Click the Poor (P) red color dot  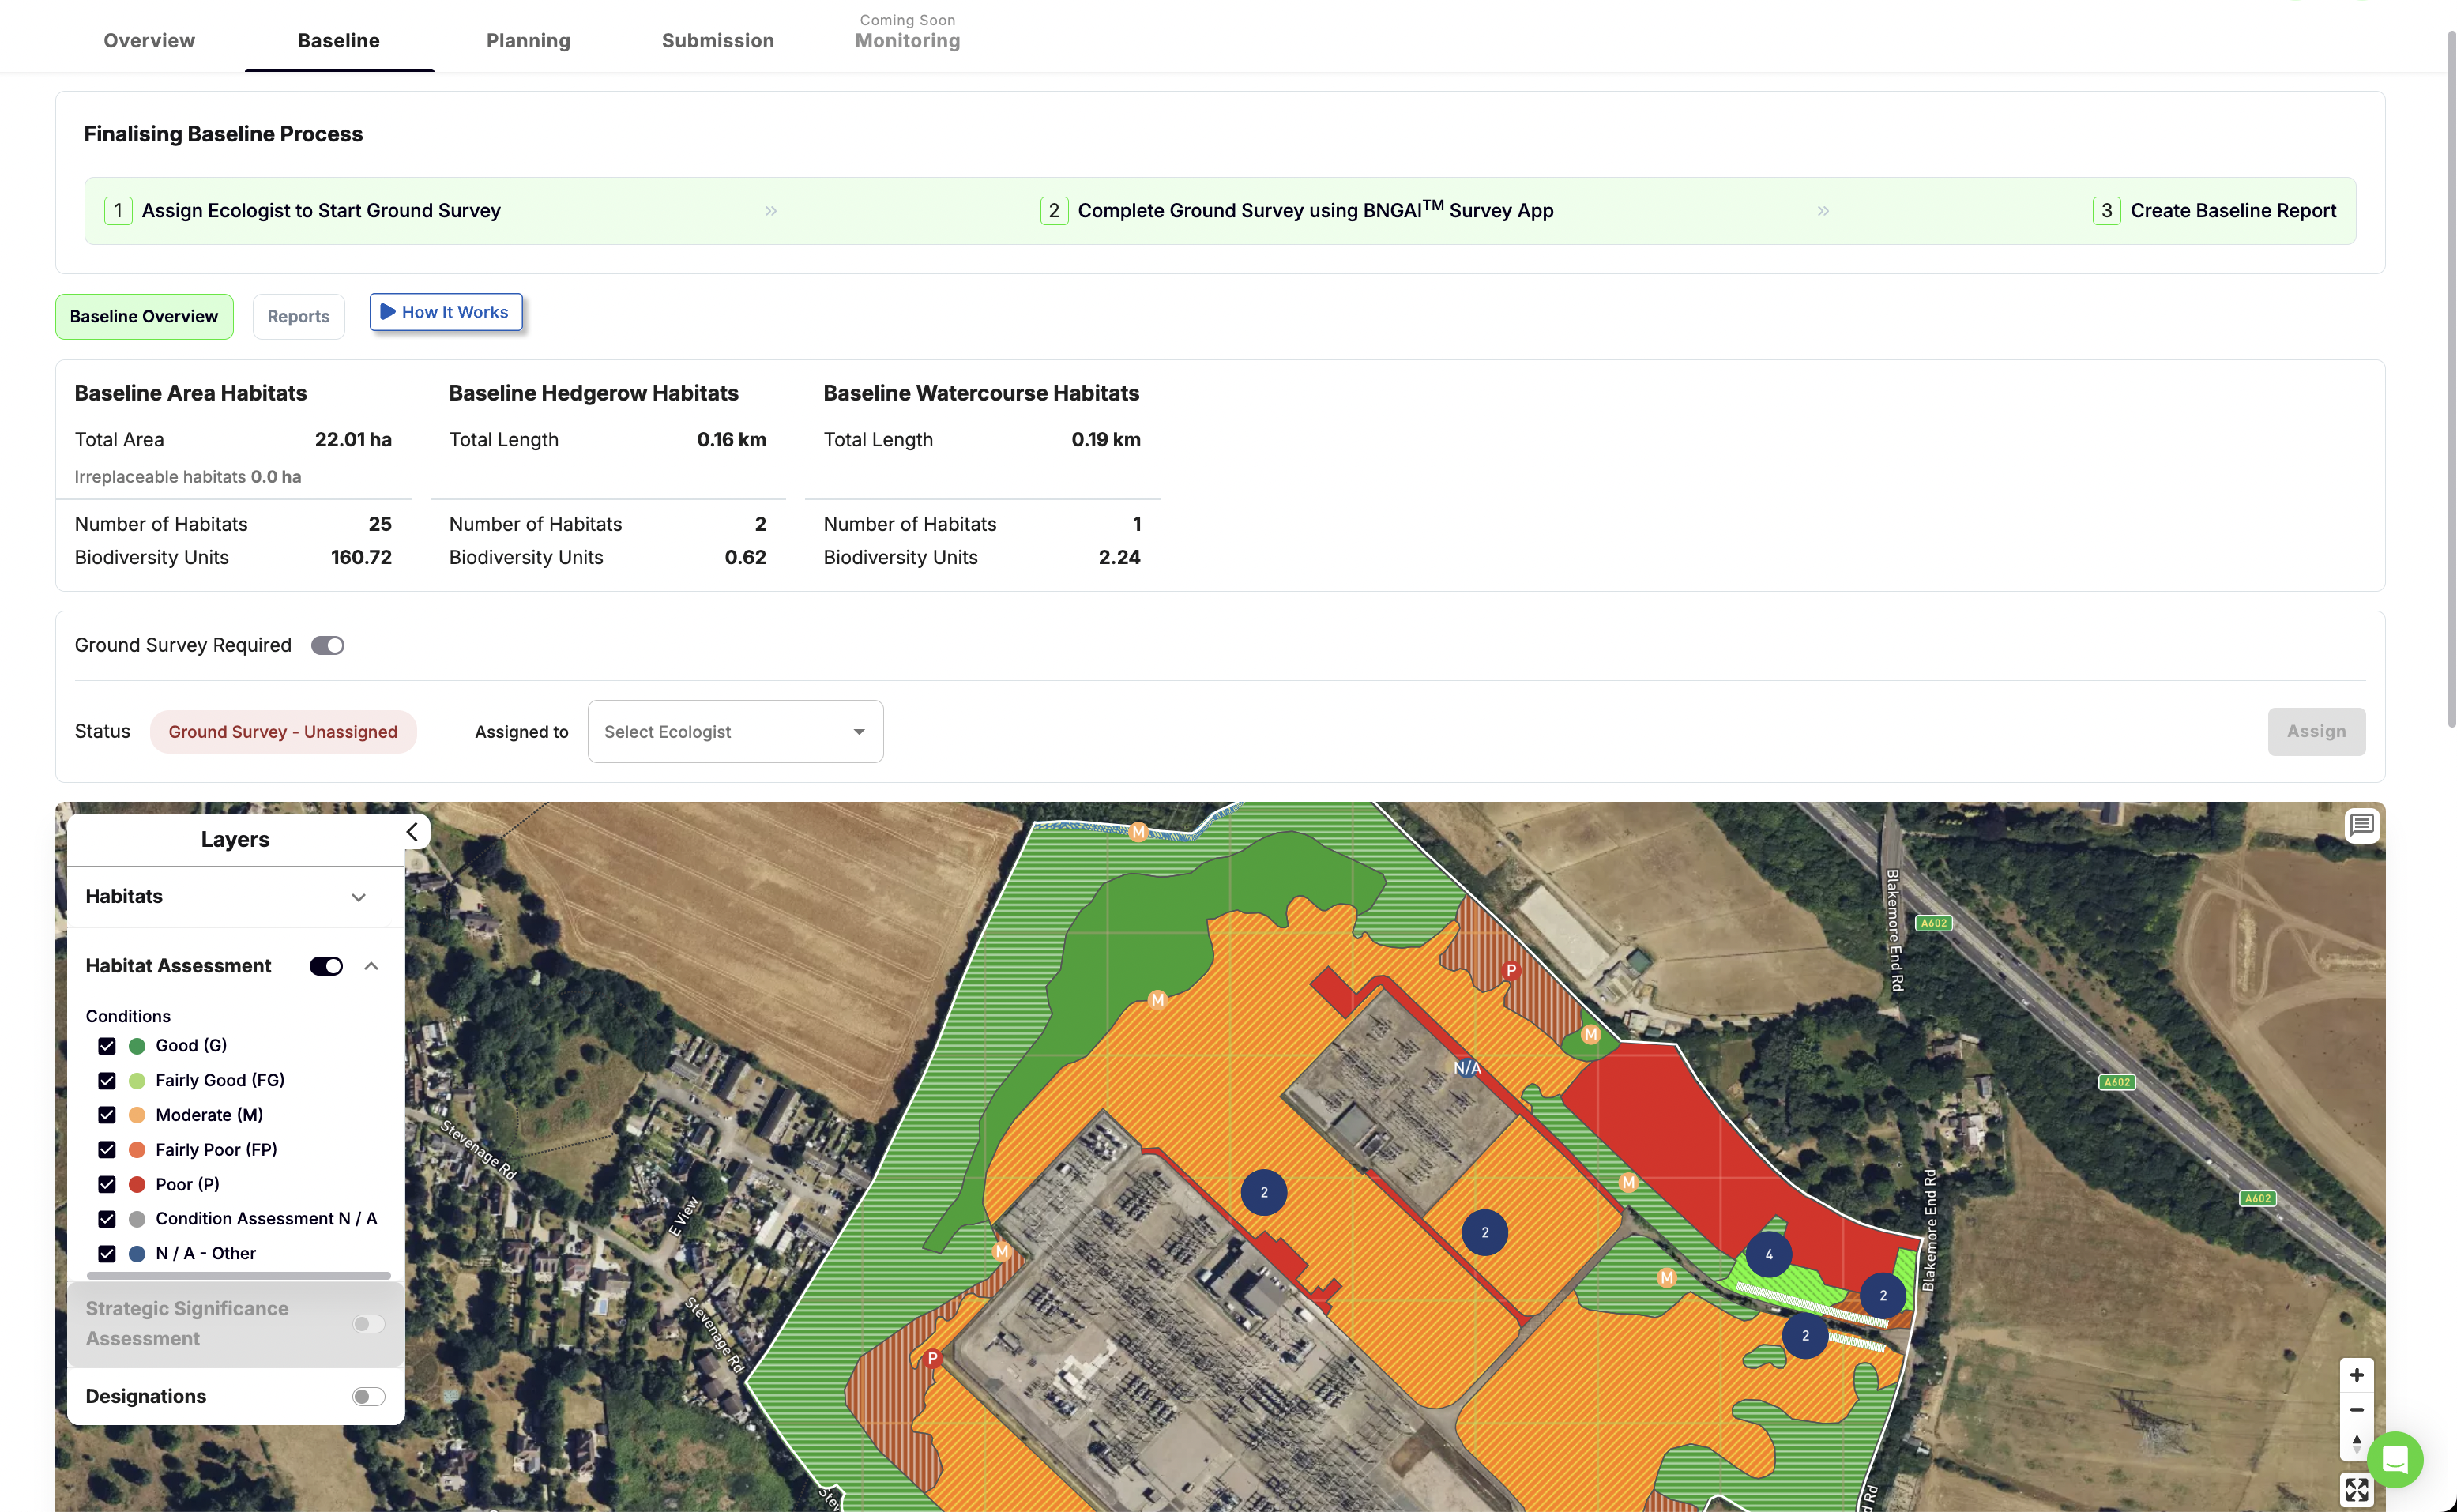(x=137, y=1184)
